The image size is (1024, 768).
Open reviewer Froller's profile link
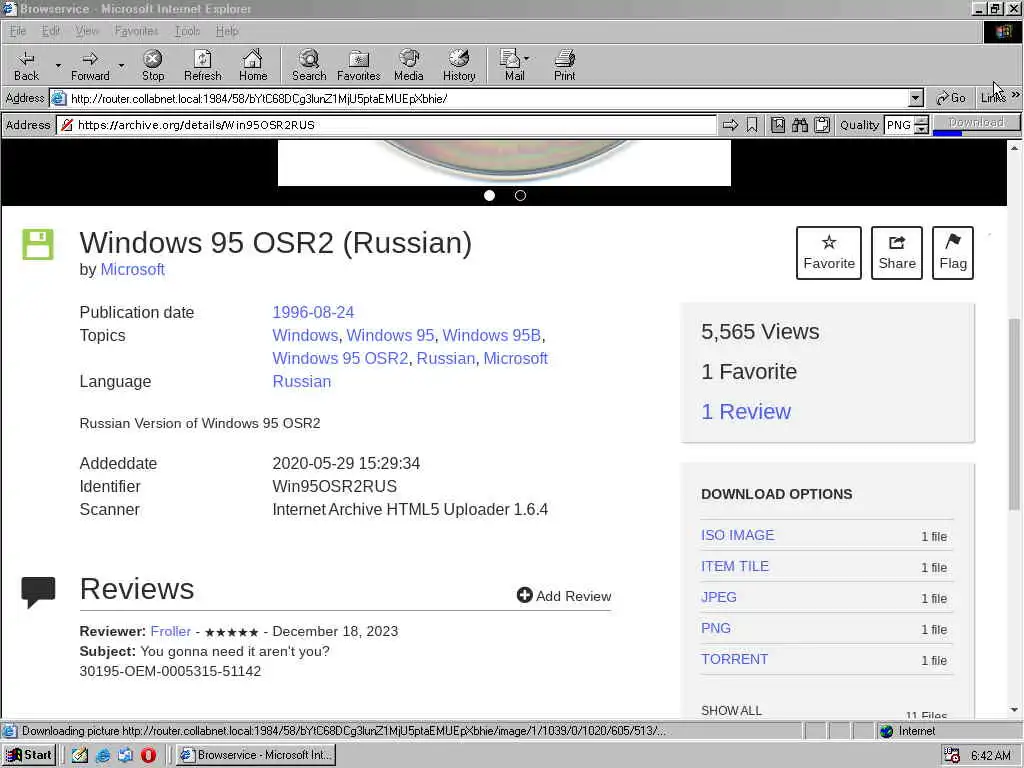tap(170, 631)
